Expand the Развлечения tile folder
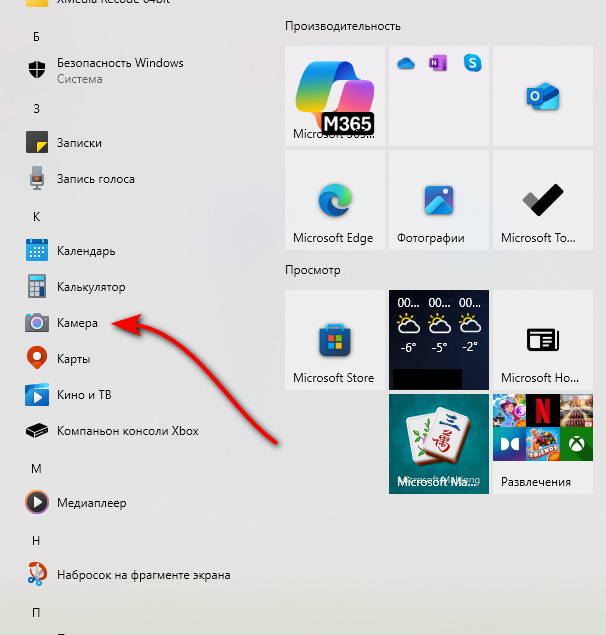This screenshot has width=606, height=635. click(543, 444)
